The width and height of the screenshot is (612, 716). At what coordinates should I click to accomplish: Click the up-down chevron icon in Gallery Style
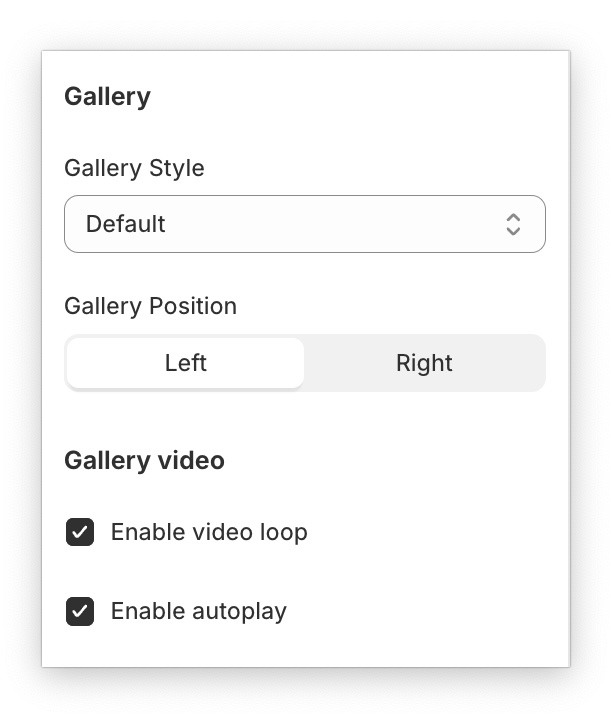point(512,224)
